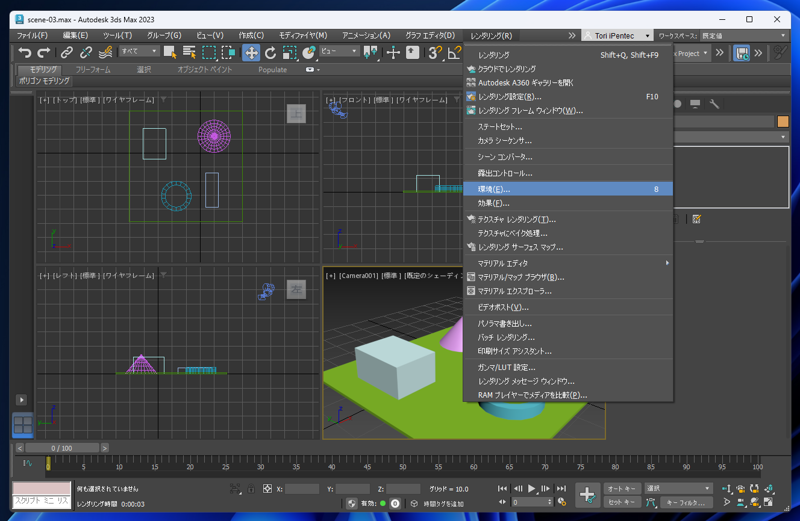
Task: Click the large Set Keys plus button
Action: click(587, 494)
